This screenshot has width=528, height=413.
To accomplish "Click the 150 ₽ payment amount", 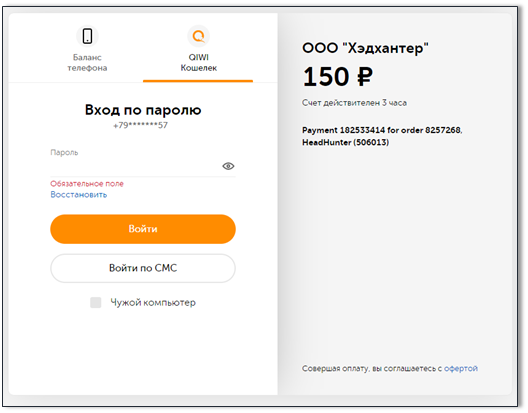I will click(x=338, y=76).
